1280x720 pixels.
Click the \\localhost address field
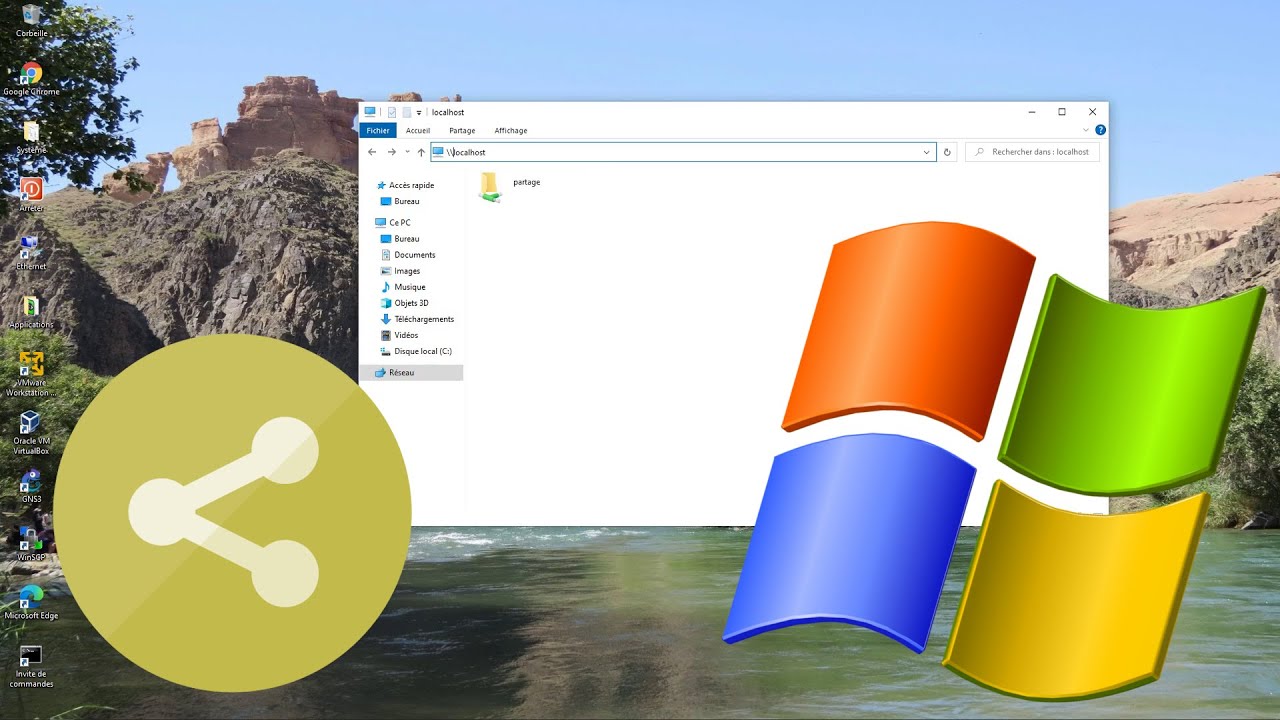coord(683,152)
